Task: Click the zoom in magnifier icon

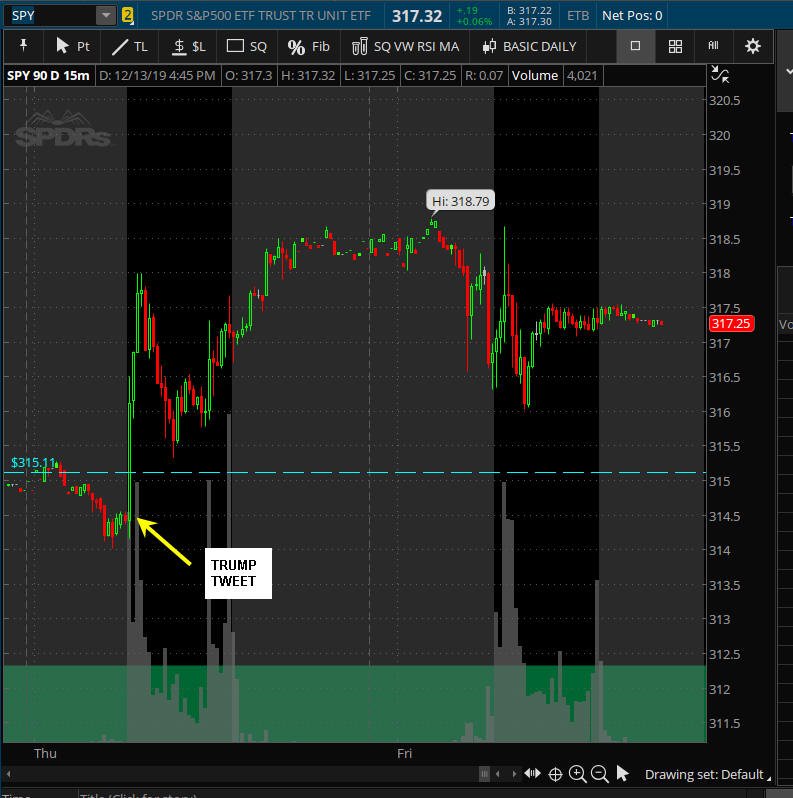Action: tap(577, 774)
